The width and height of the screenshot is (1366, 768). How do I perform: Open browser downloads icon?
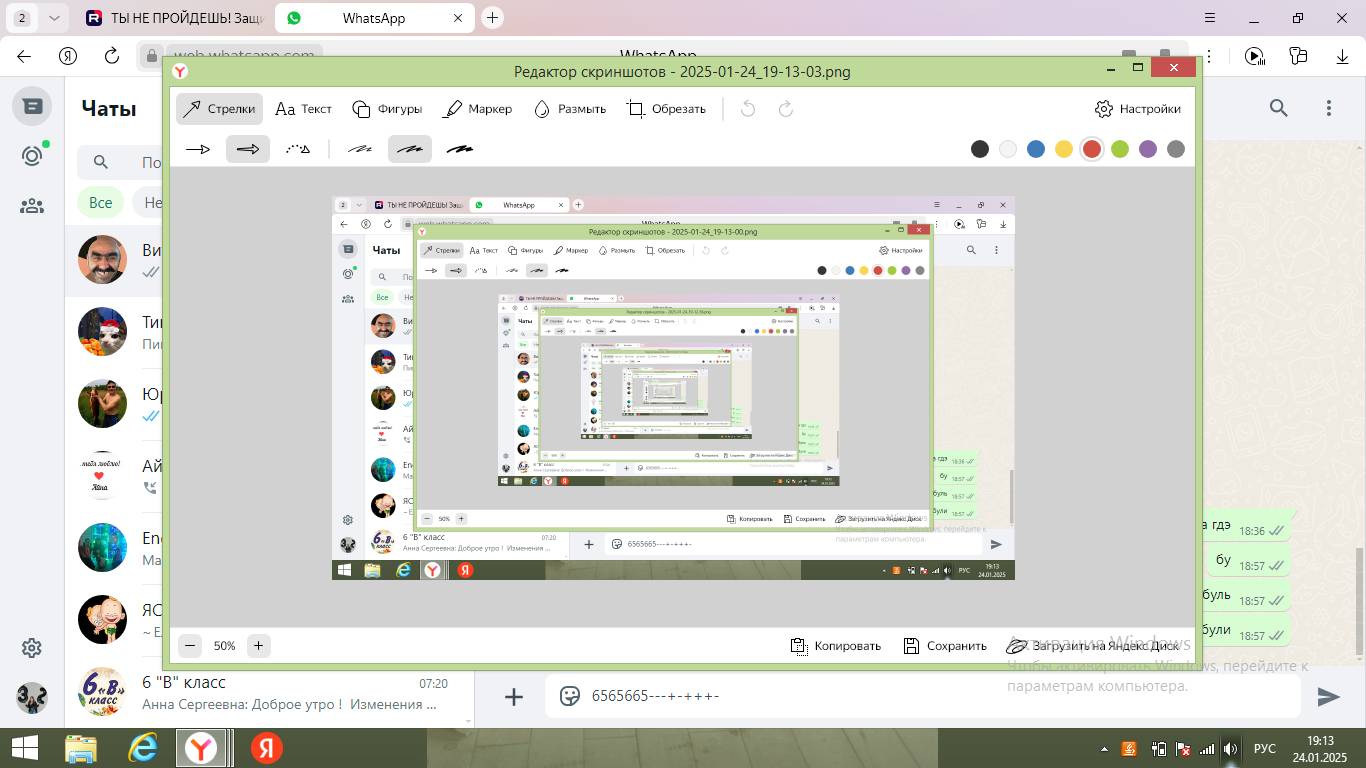click(1342, 56)
